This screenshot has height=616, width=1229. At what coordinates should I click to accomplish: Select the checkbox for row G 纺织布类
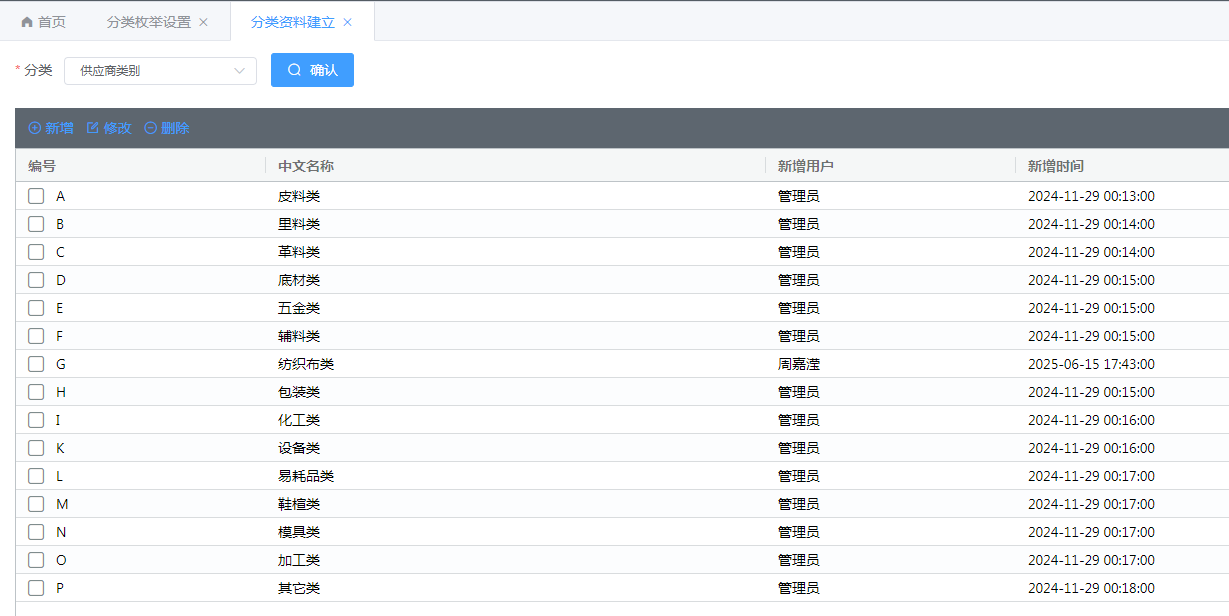pos(36,364)
